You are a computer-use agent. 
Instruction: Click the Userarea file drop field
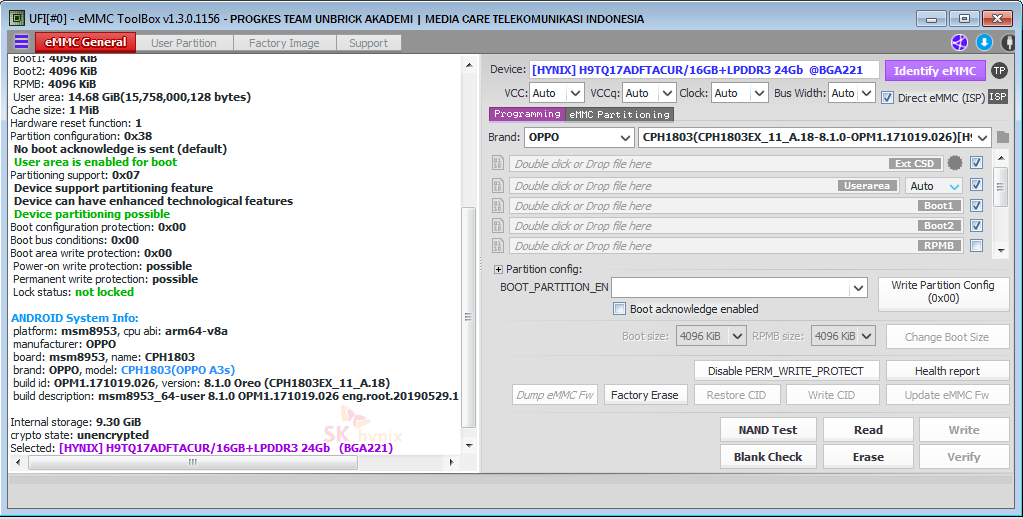coord(703,186)
